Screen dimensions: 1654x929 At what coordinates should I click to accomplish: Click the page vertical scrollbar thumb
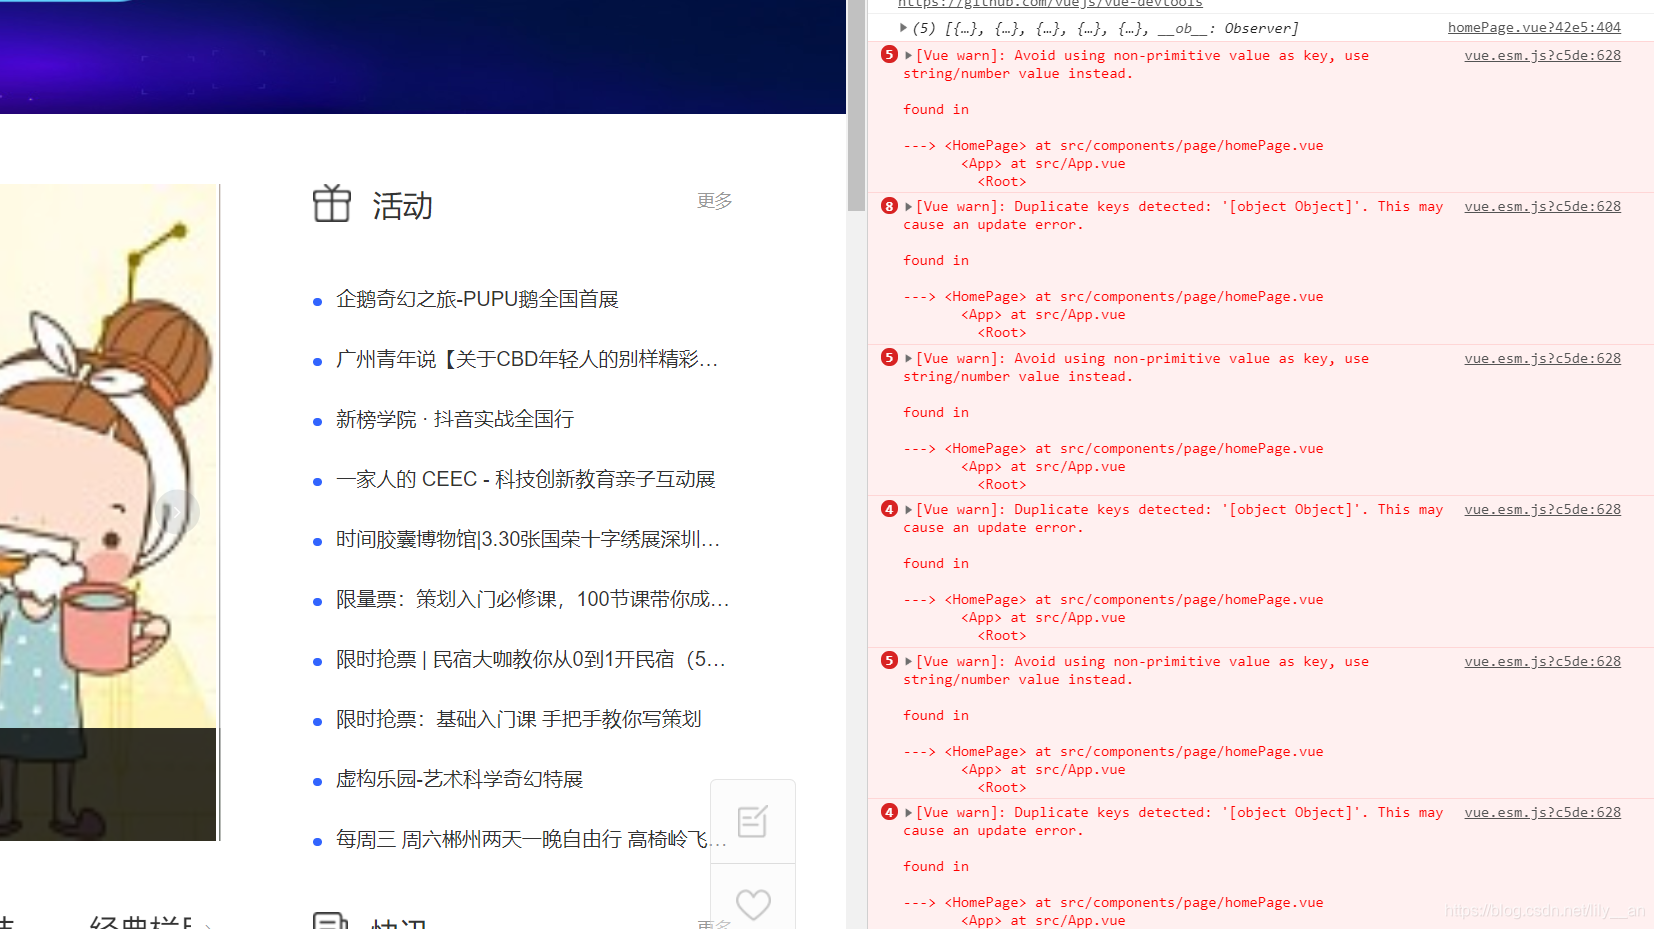pyautogui.click(x=856, y=105)
